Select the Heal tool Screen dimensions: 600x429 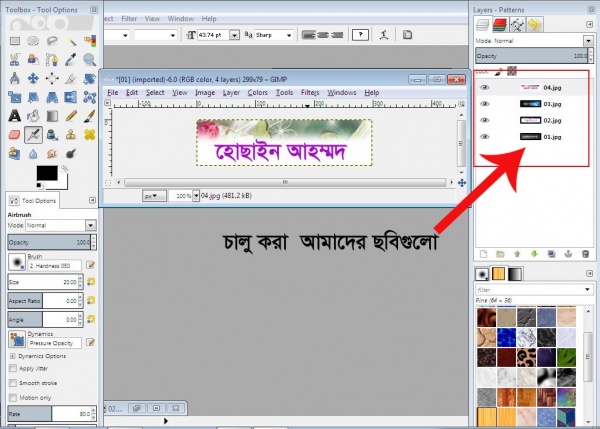coord(90,135)
